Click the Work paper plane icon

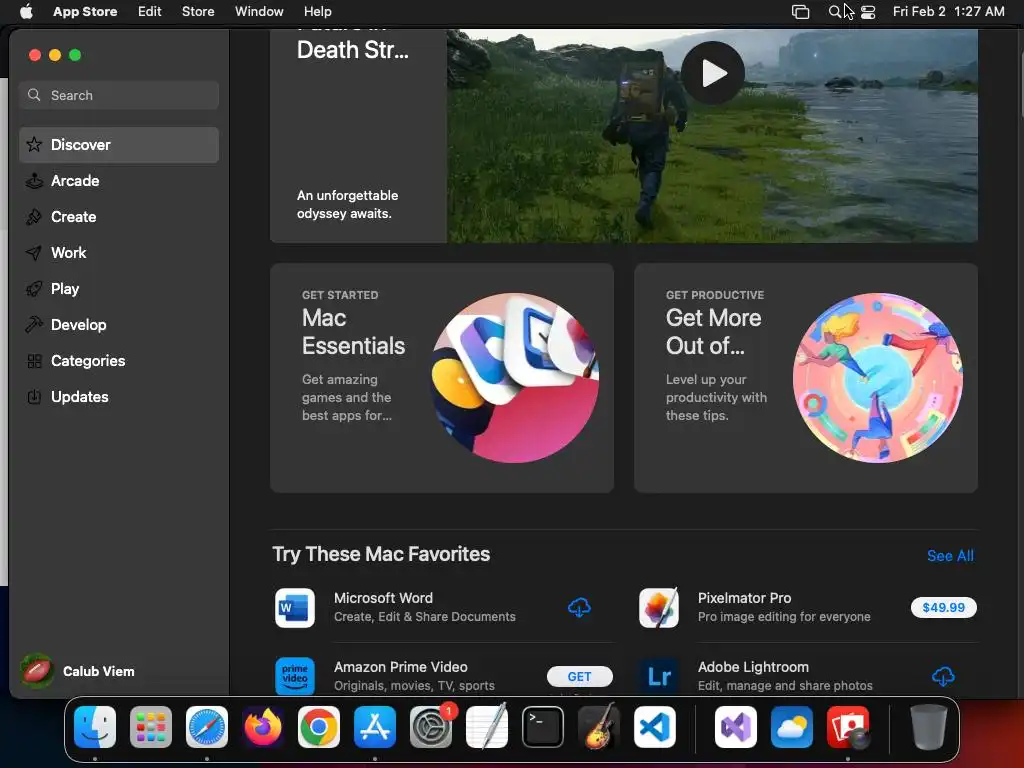34,253
